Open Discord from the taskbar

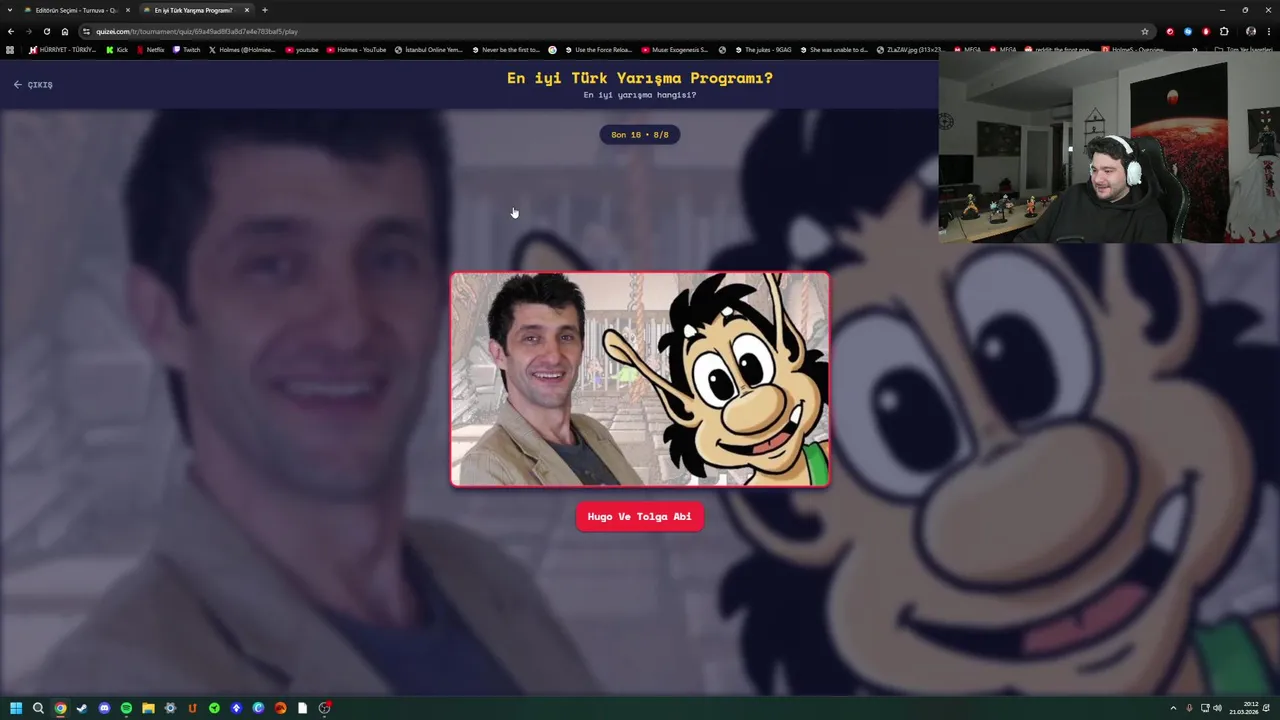coord(104,708)
